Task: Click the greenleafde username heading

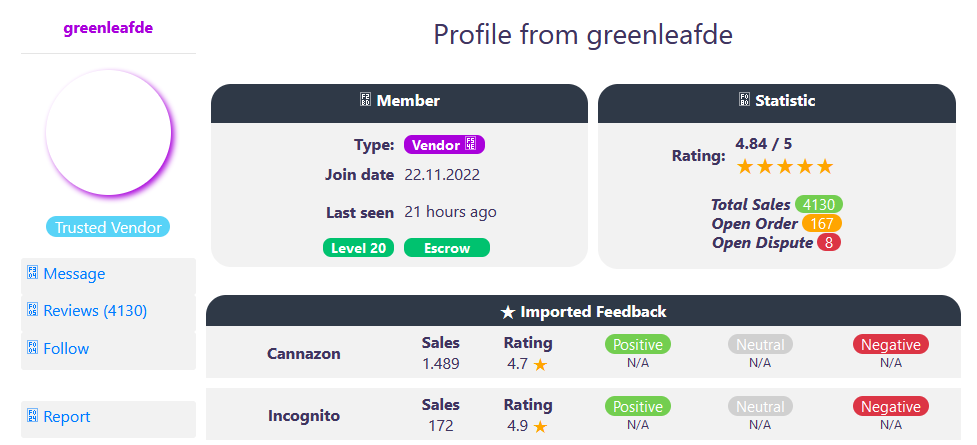Action: click(108, 27)
